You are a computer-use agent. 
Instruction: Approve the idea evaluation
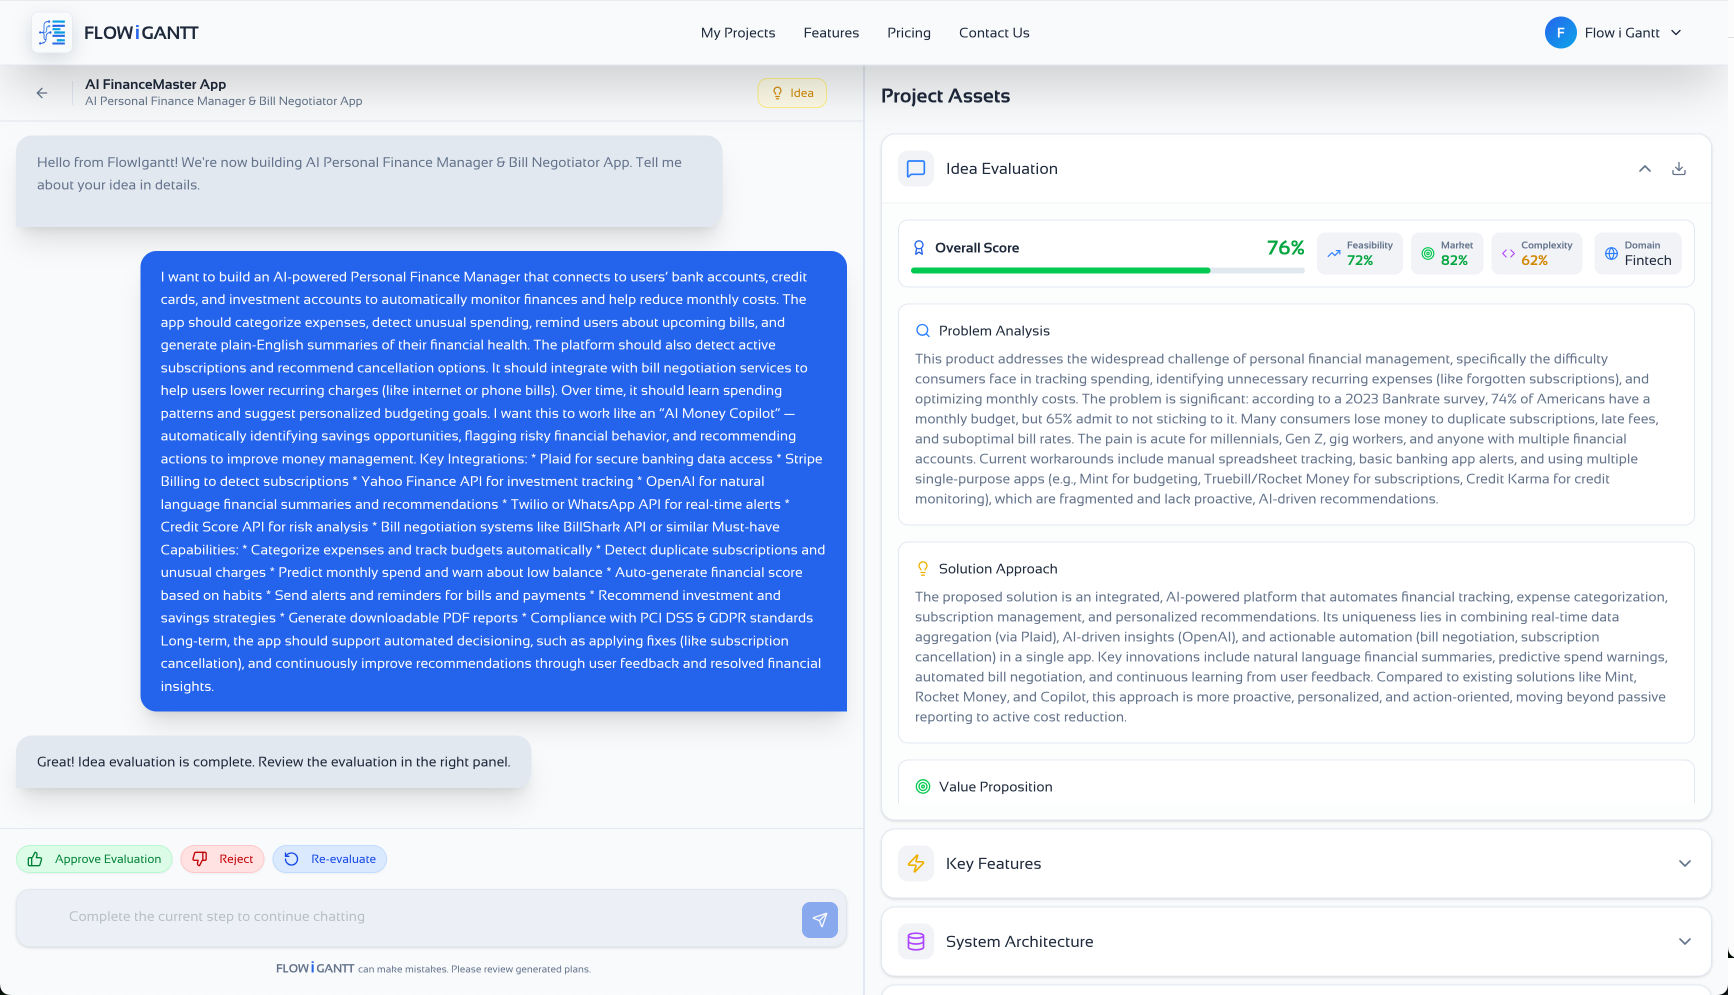click(x=95, y=859)
